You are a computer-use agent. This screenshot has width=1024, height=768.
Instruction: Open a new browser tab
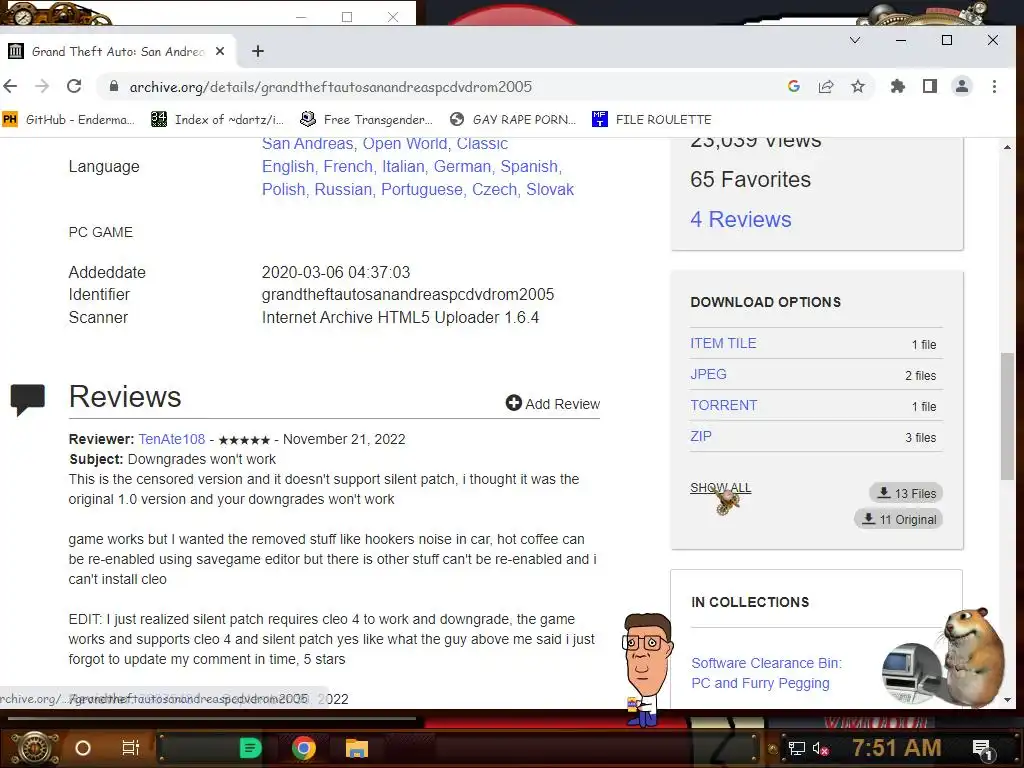click(258, 51)
